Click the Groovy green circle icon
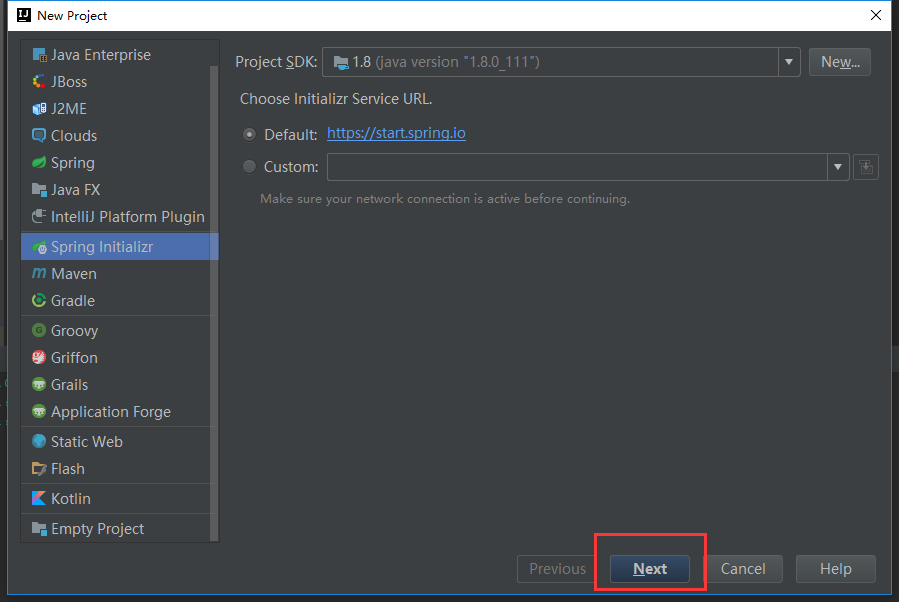The image size is (899, 602). [x=39, y=331]
